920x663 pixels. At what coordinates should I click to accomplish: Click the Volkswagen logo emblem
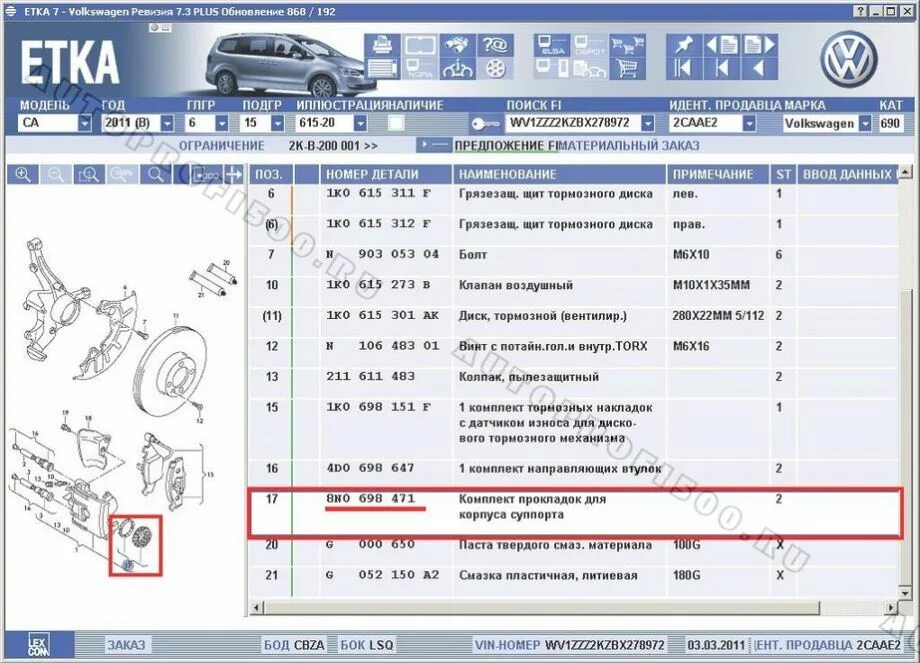tap(846, 60)
